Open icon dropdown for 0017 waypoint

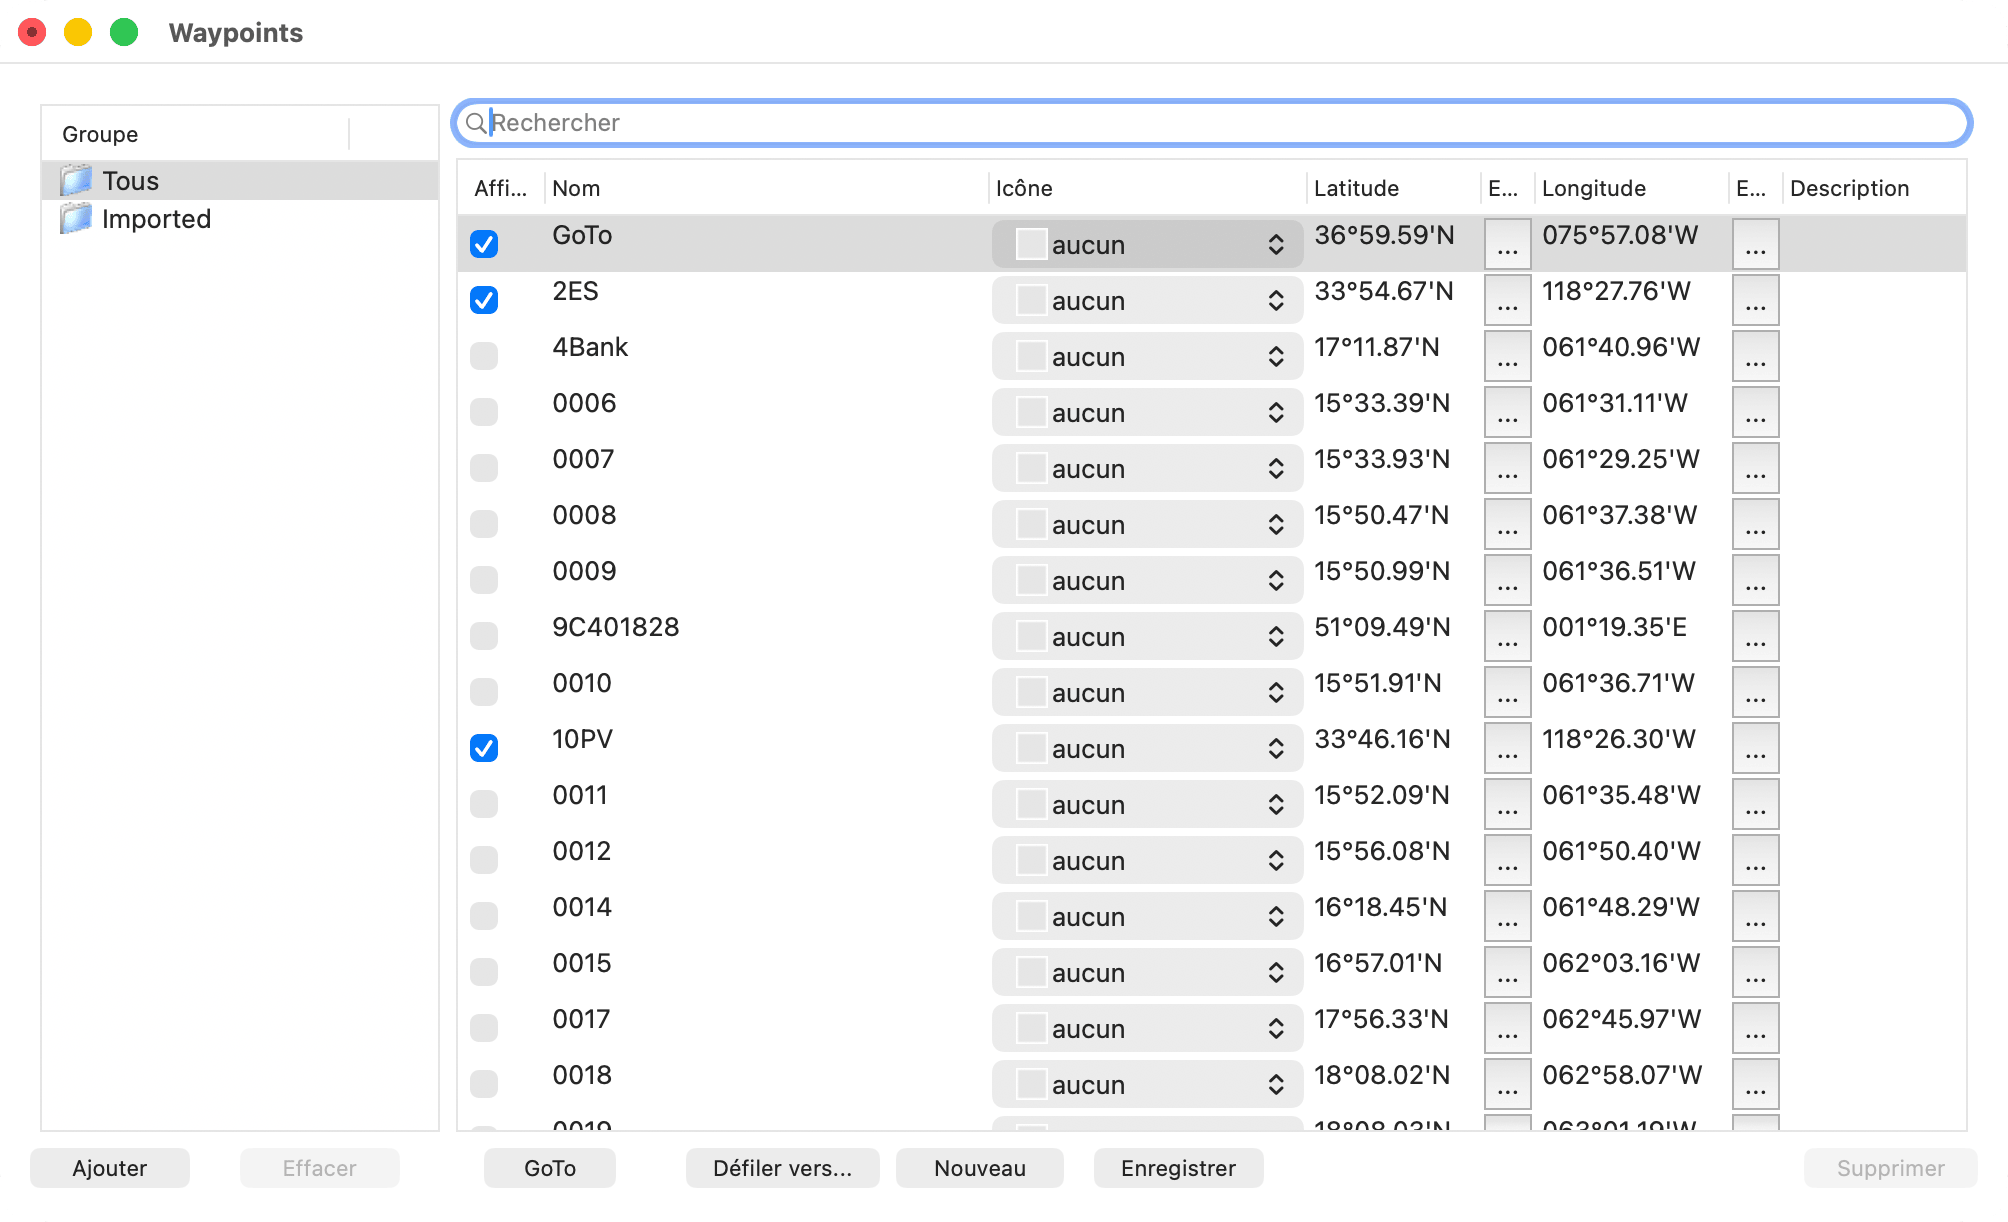click(1147, 1028)
